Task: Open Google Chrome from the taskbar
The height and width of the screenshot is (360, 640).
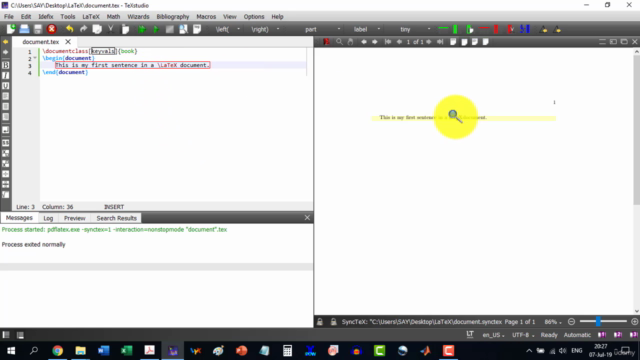Action: point(58,351)
